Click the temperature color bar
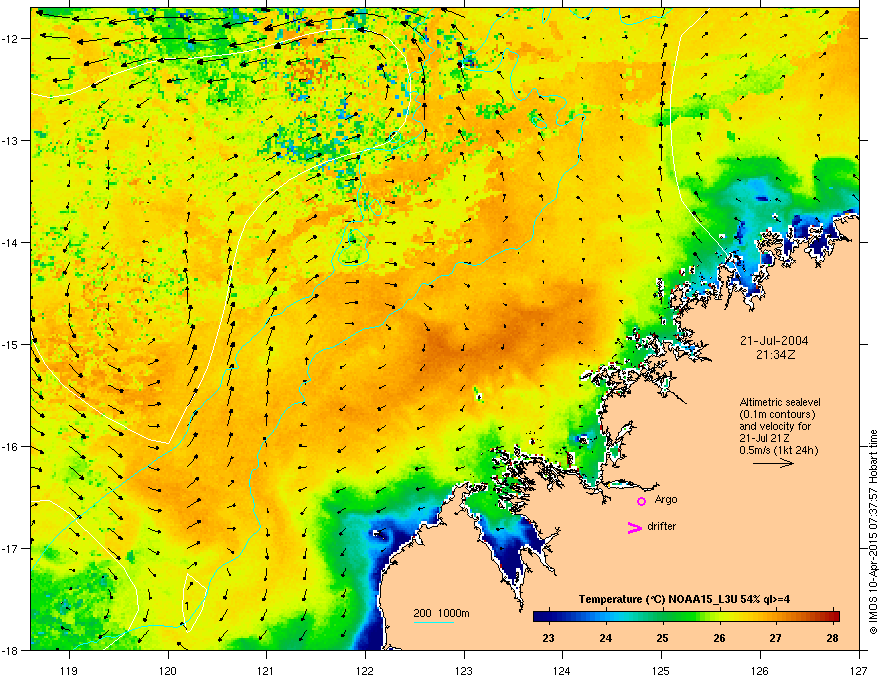 click(686, 616)
